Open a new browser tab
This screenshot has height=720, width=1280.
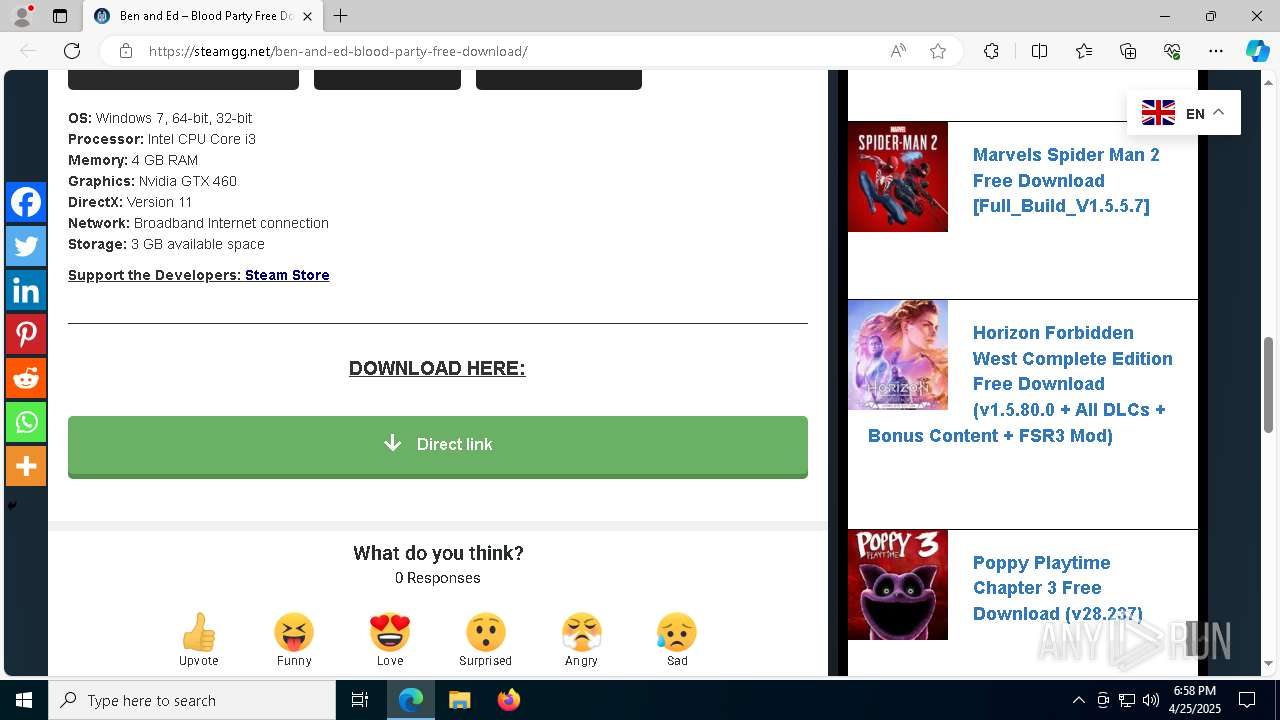[341, 16]
